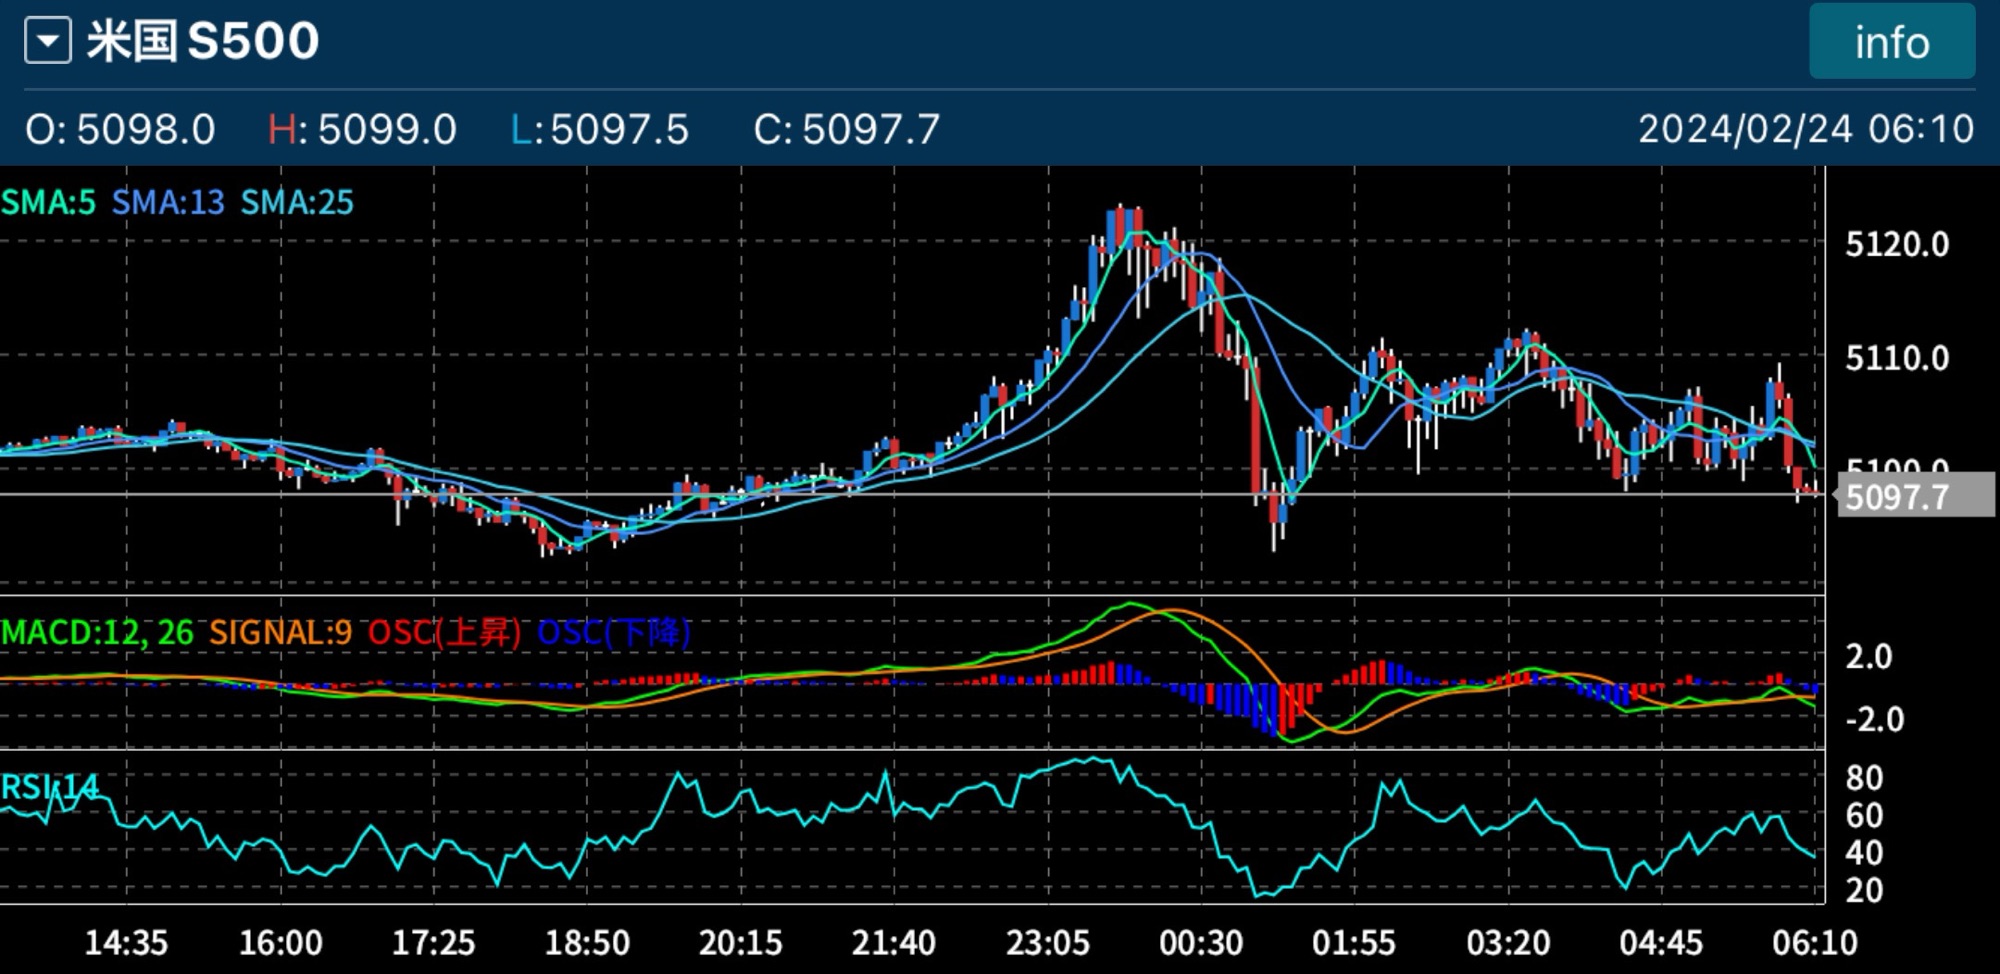
Task: Tap the high price value H: 5099.0
Action: pos(362,129)
